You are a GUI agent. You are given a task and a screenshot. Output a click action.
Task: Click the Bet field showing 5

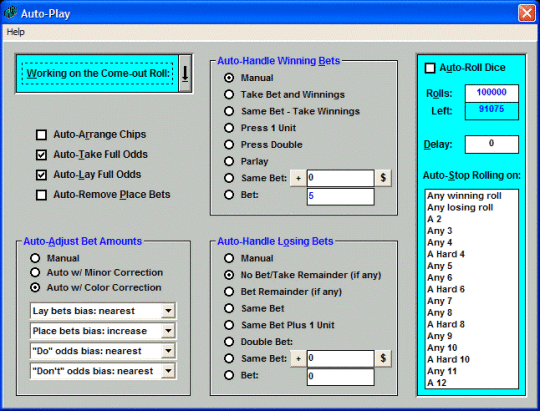pyautogui.click(x=340, y=196)
